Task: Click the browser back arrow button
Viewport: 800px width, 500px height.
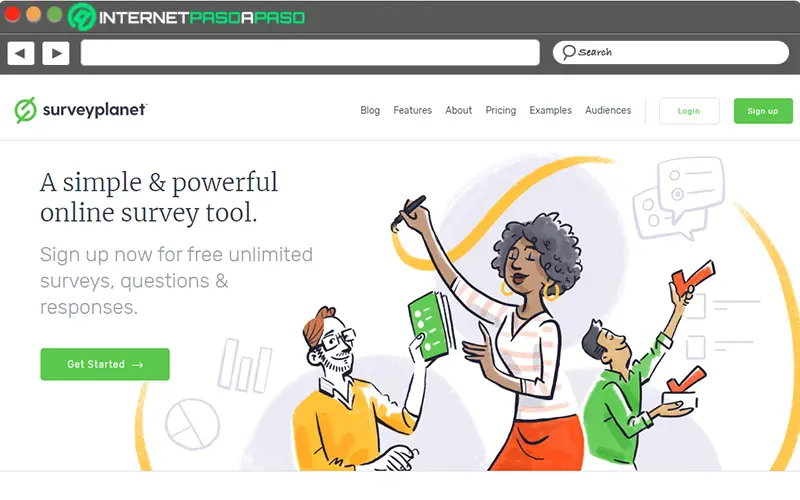Action: click(x=21, y=53)
